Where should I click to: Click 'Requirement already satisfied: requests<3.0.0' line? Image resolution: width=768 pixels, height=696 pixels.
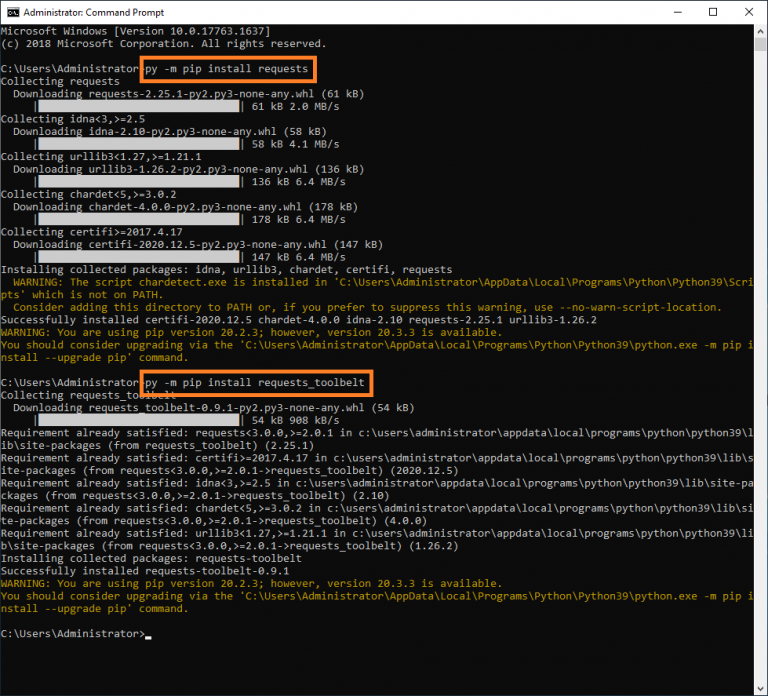[377, 439]
